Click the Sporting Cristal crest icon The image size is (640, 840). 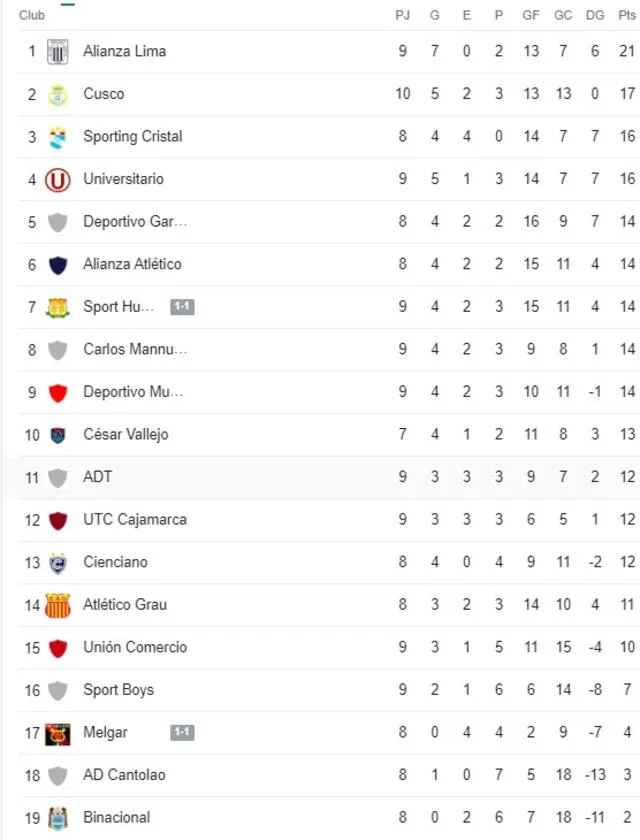coord(58,137)
